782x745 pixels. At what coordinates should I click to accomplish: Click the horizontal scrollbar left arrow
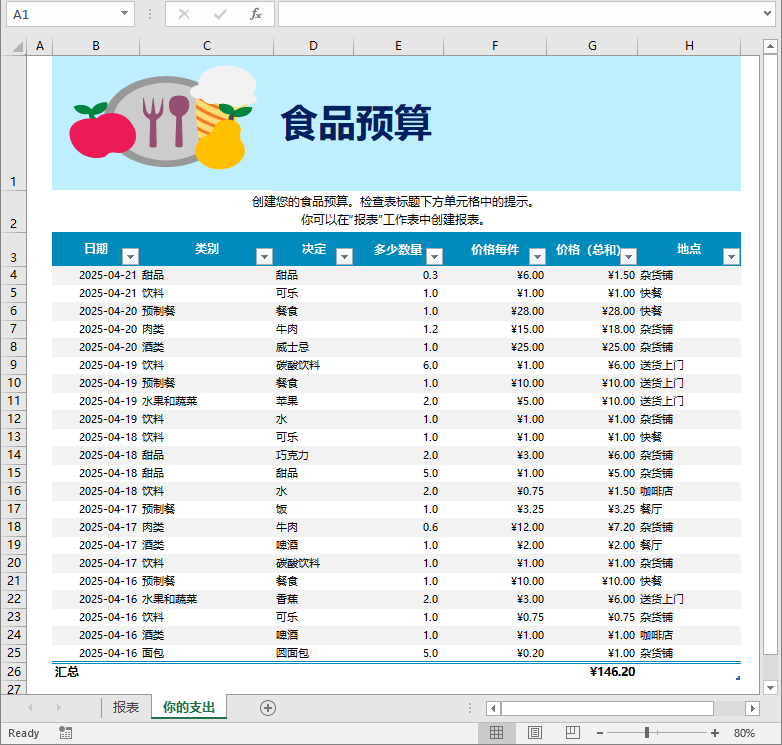[x=493, y=708]
